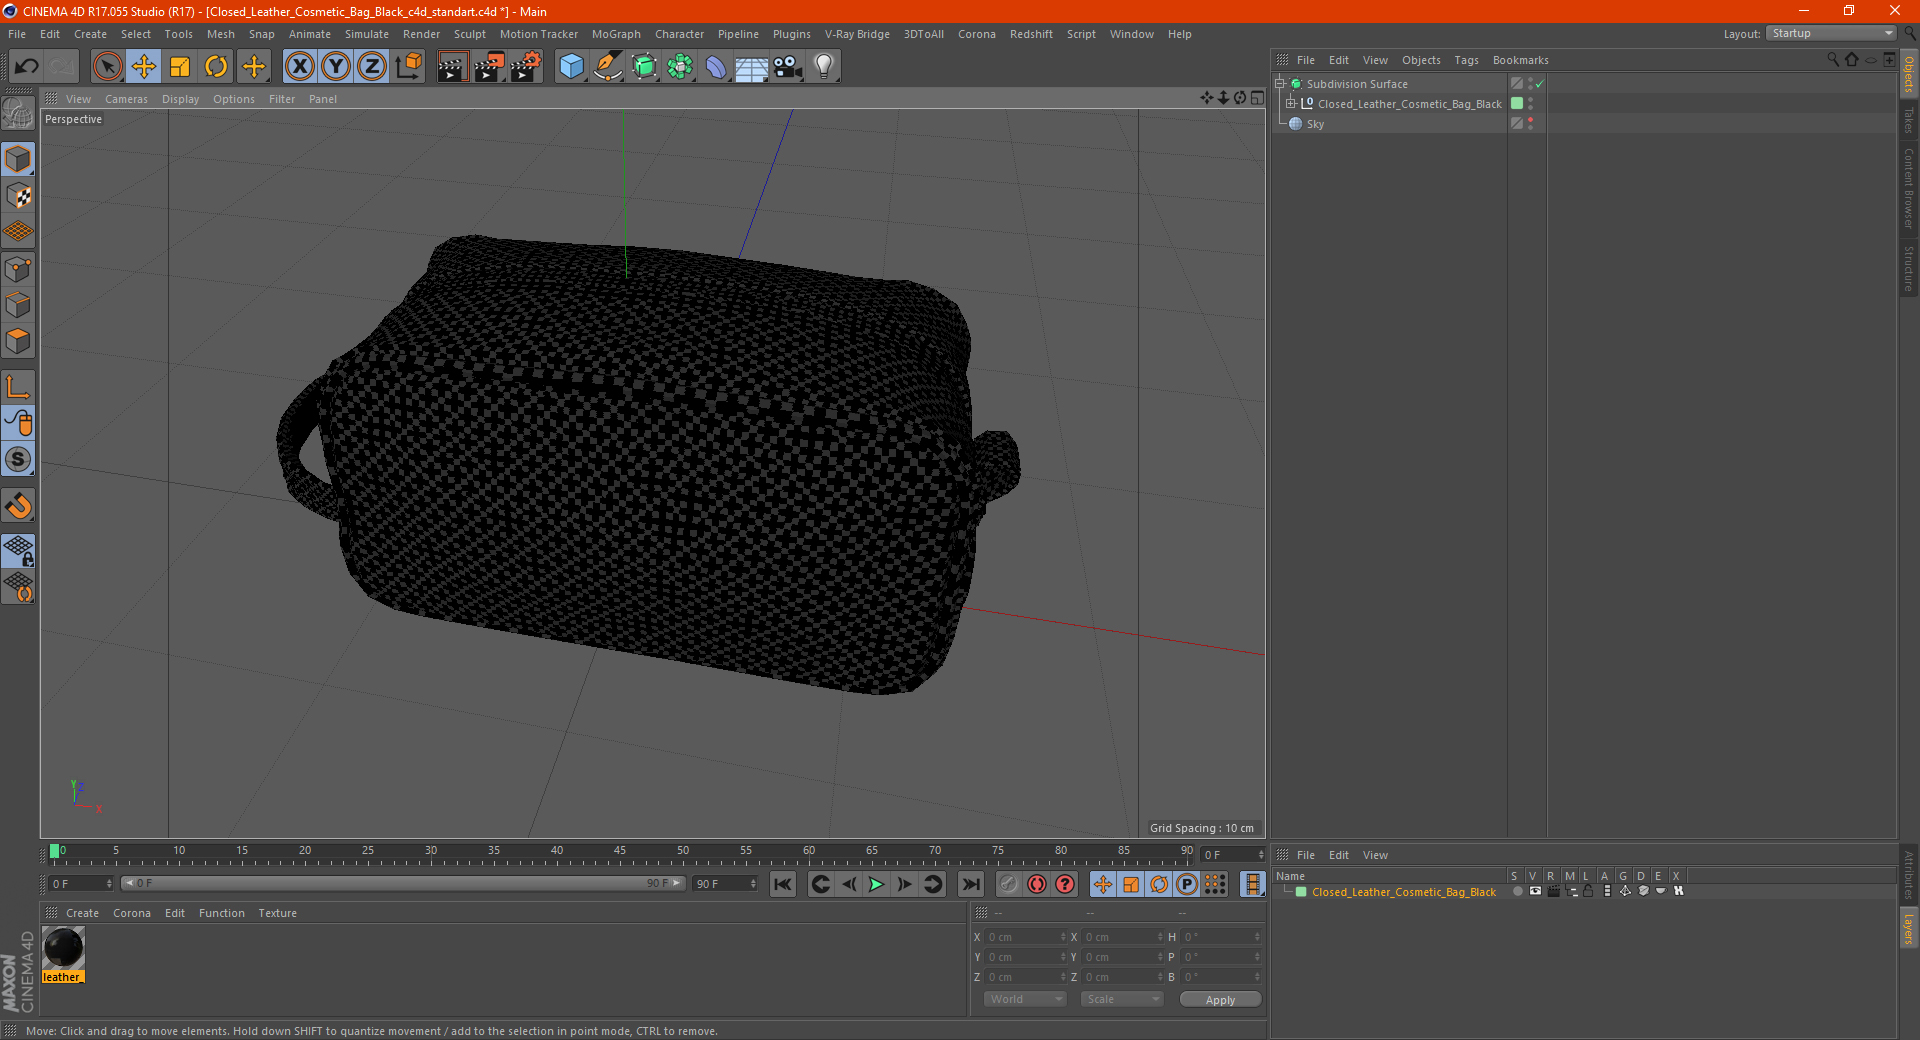This screenshot has height=1040, width=1920.
Task: Enable Edges mode
Action: pos(18,305)
